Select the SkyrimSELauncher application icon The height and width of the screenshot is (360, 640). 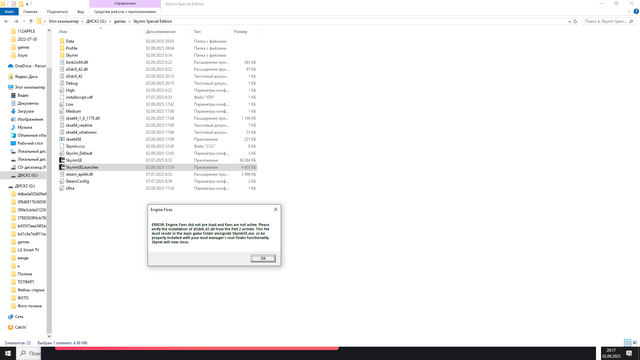click(x=62, y=167)
